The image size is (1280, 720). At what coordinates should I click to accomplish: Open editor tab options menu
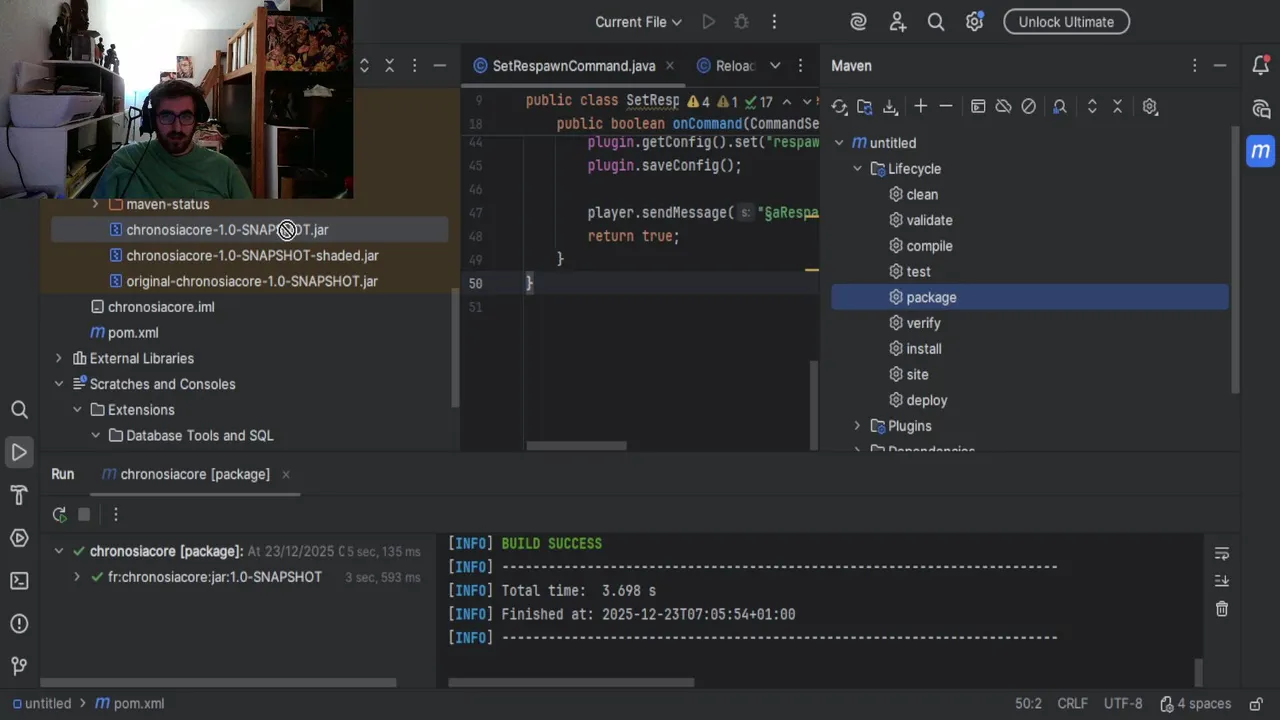tap(800, 66)
